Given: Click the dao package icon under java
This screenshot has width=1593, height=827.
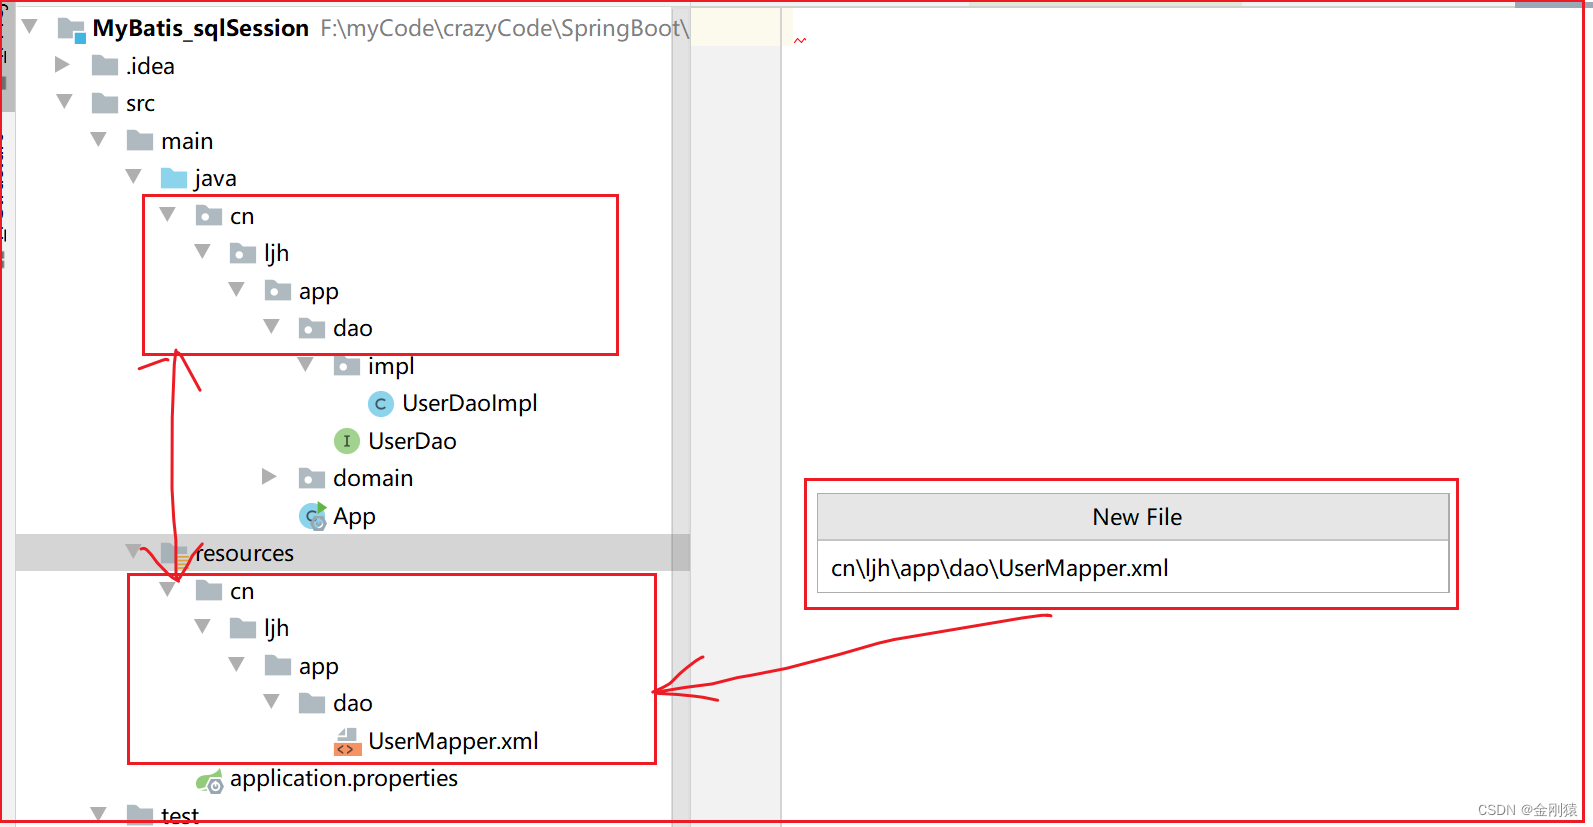Looking at the screenshot, I should point(312,328).
